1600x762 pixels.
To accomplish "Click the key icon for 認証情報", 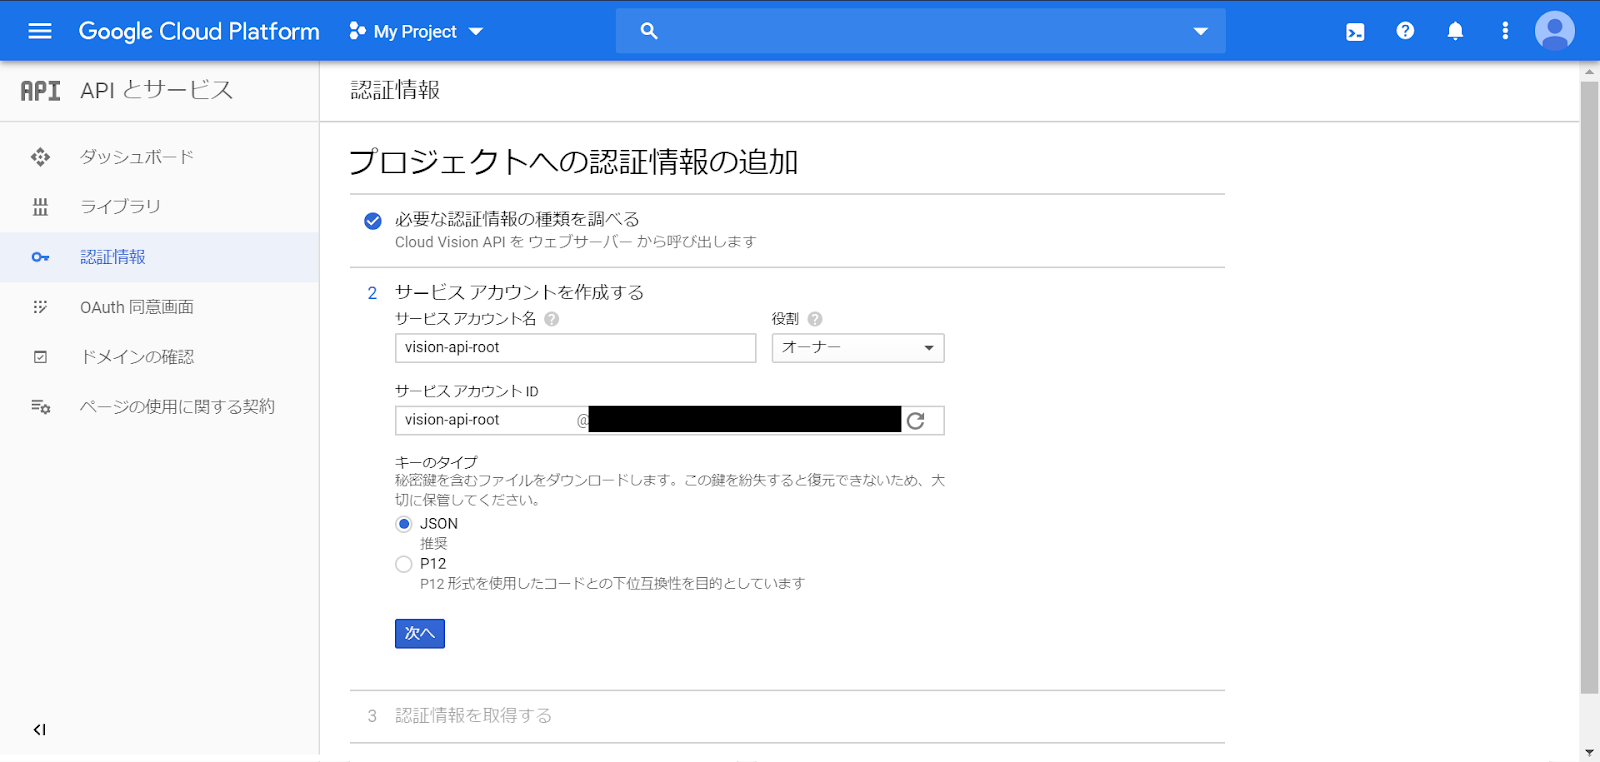I will click(40, 257).
